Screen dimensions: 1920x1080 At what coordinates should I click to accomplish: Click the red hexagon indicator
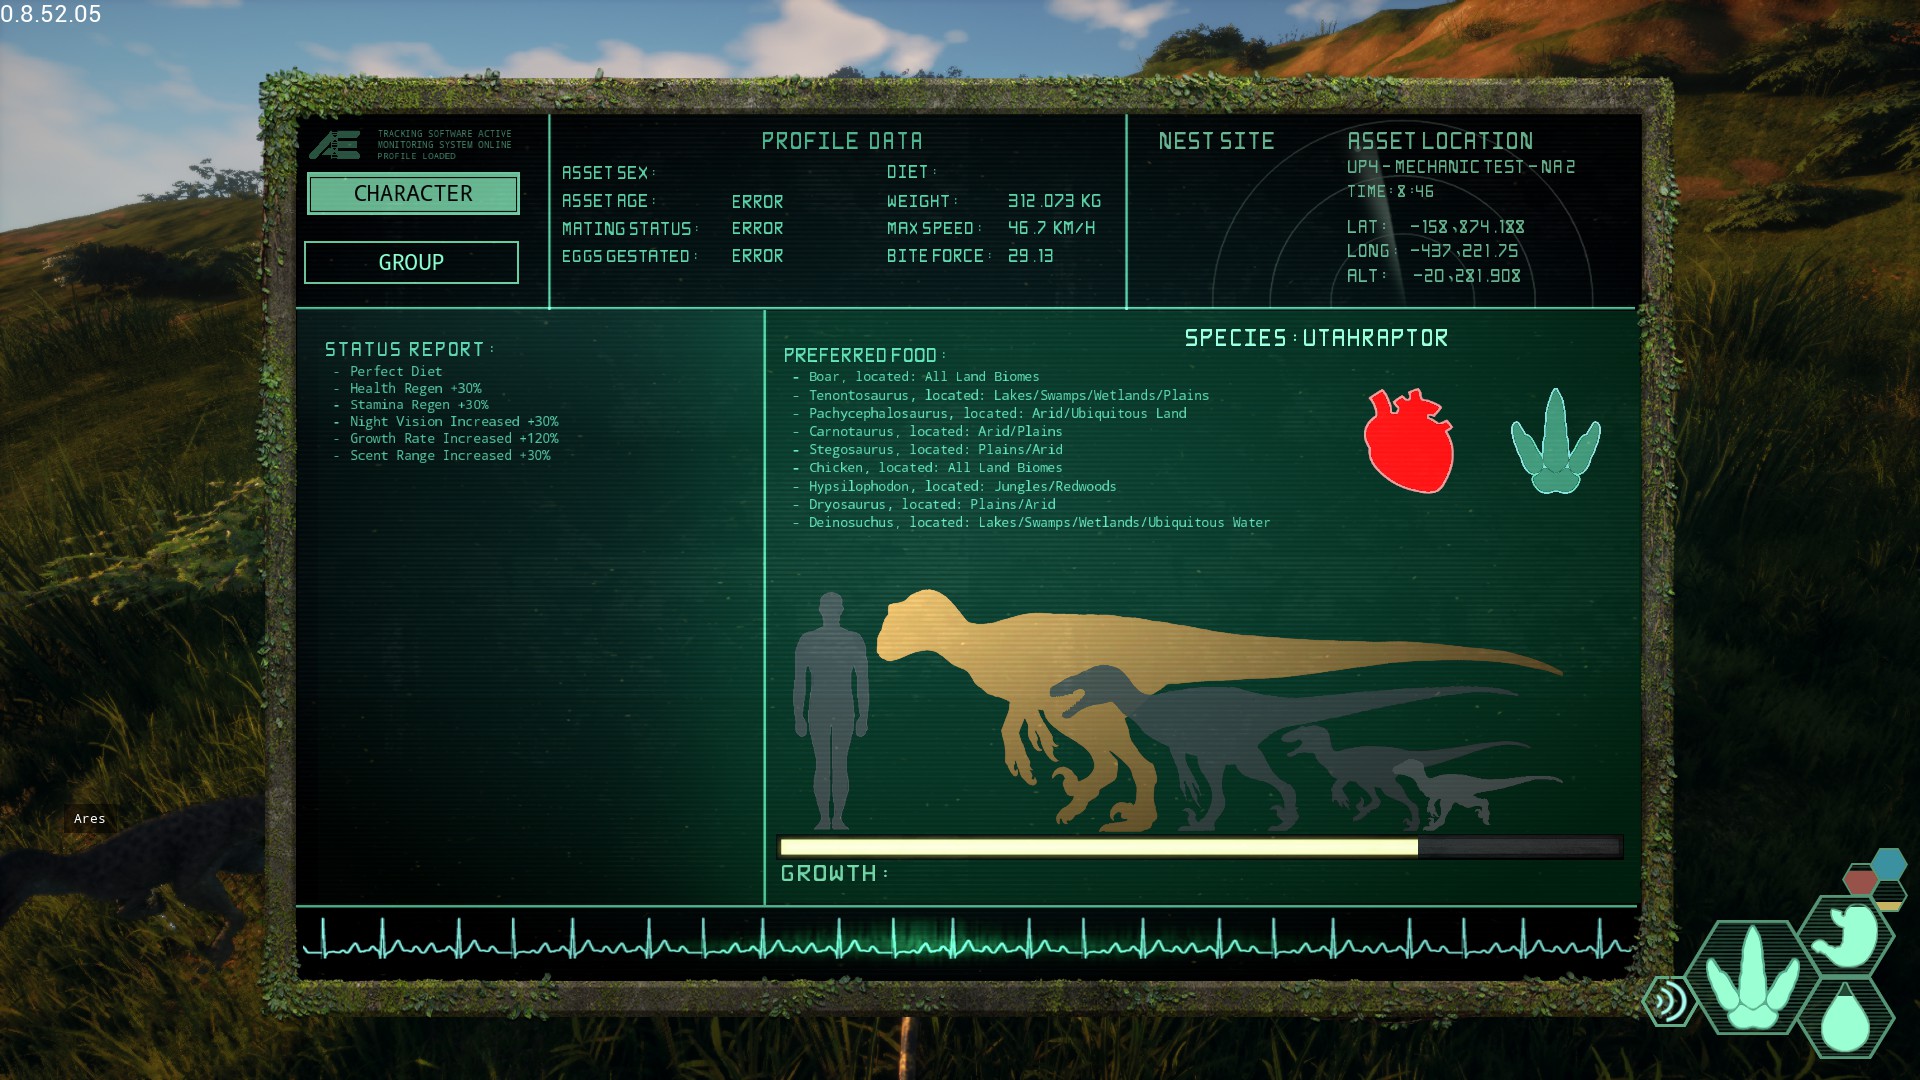coord(1860,882)
